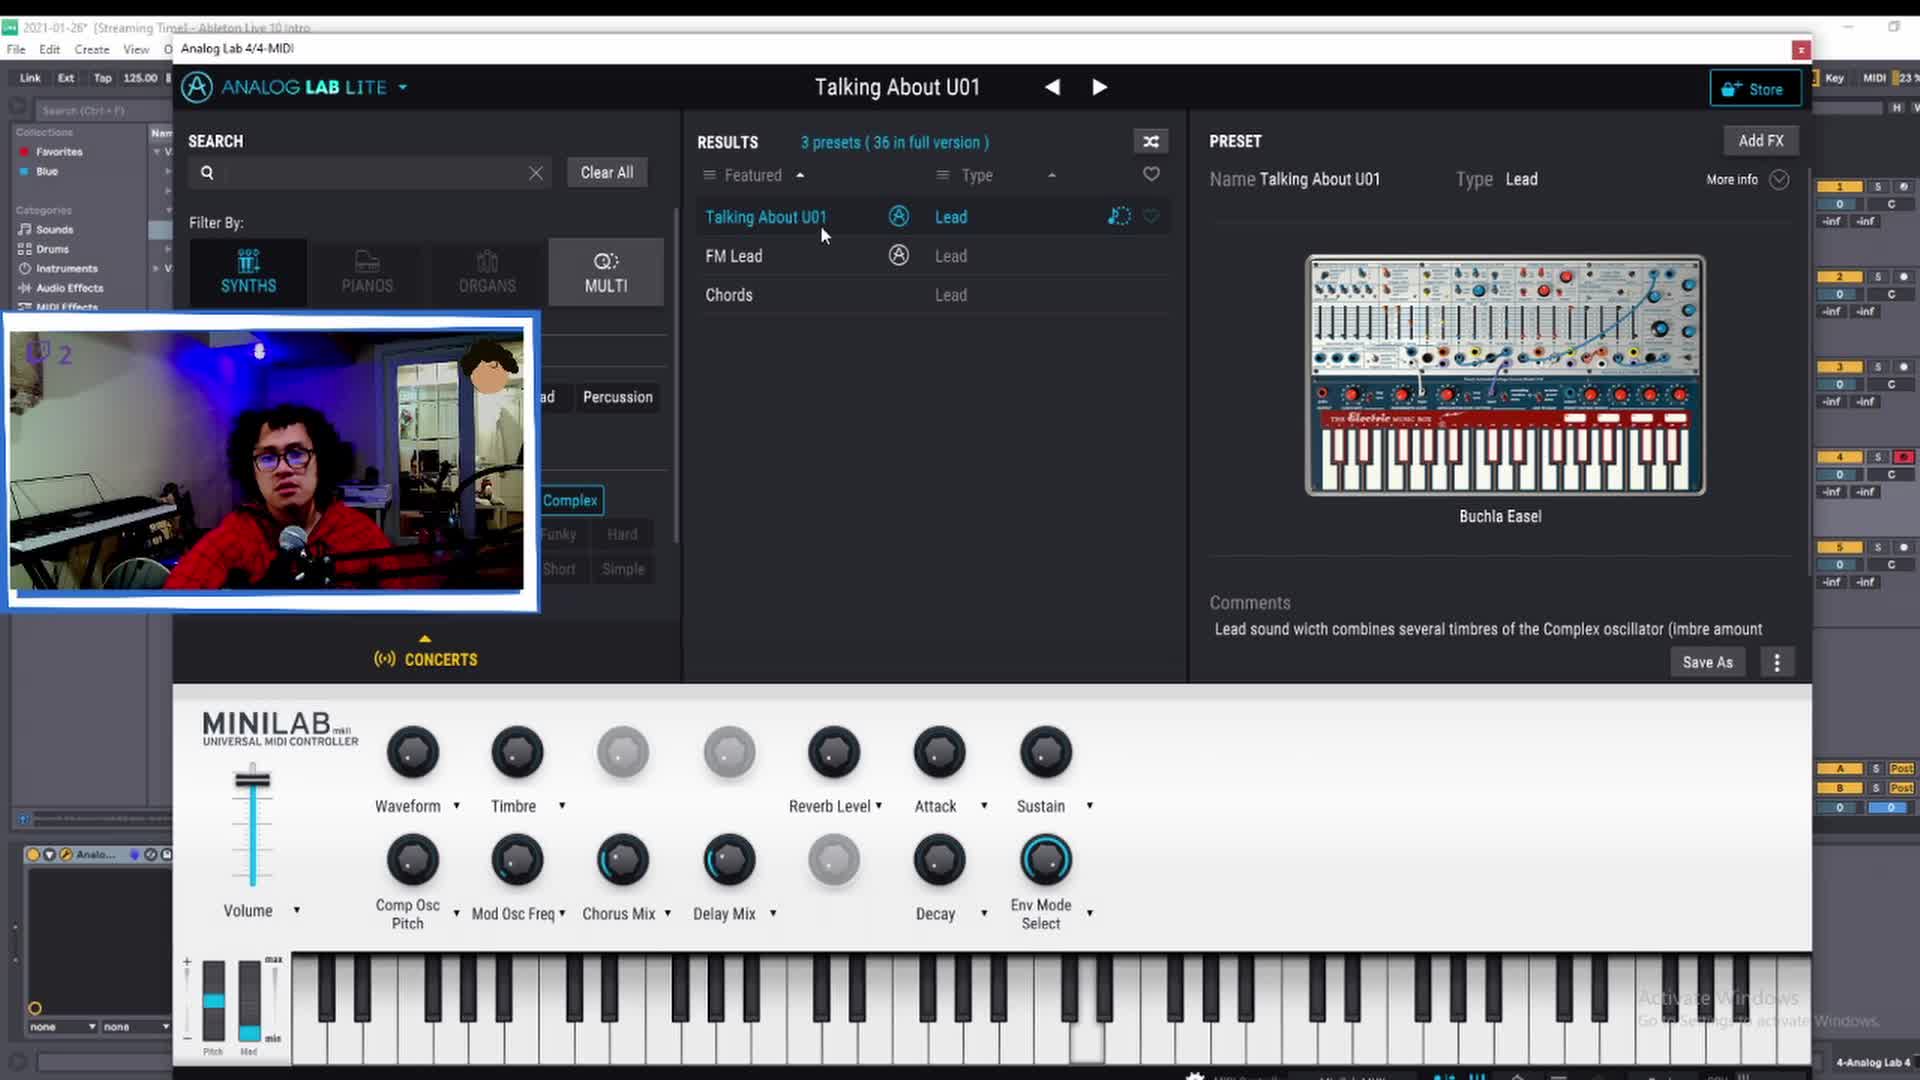The width and height of the screenshot is (1920, 1080).
Task: Open the Reverb Level assignment dropdown
Action: point(879,806)
